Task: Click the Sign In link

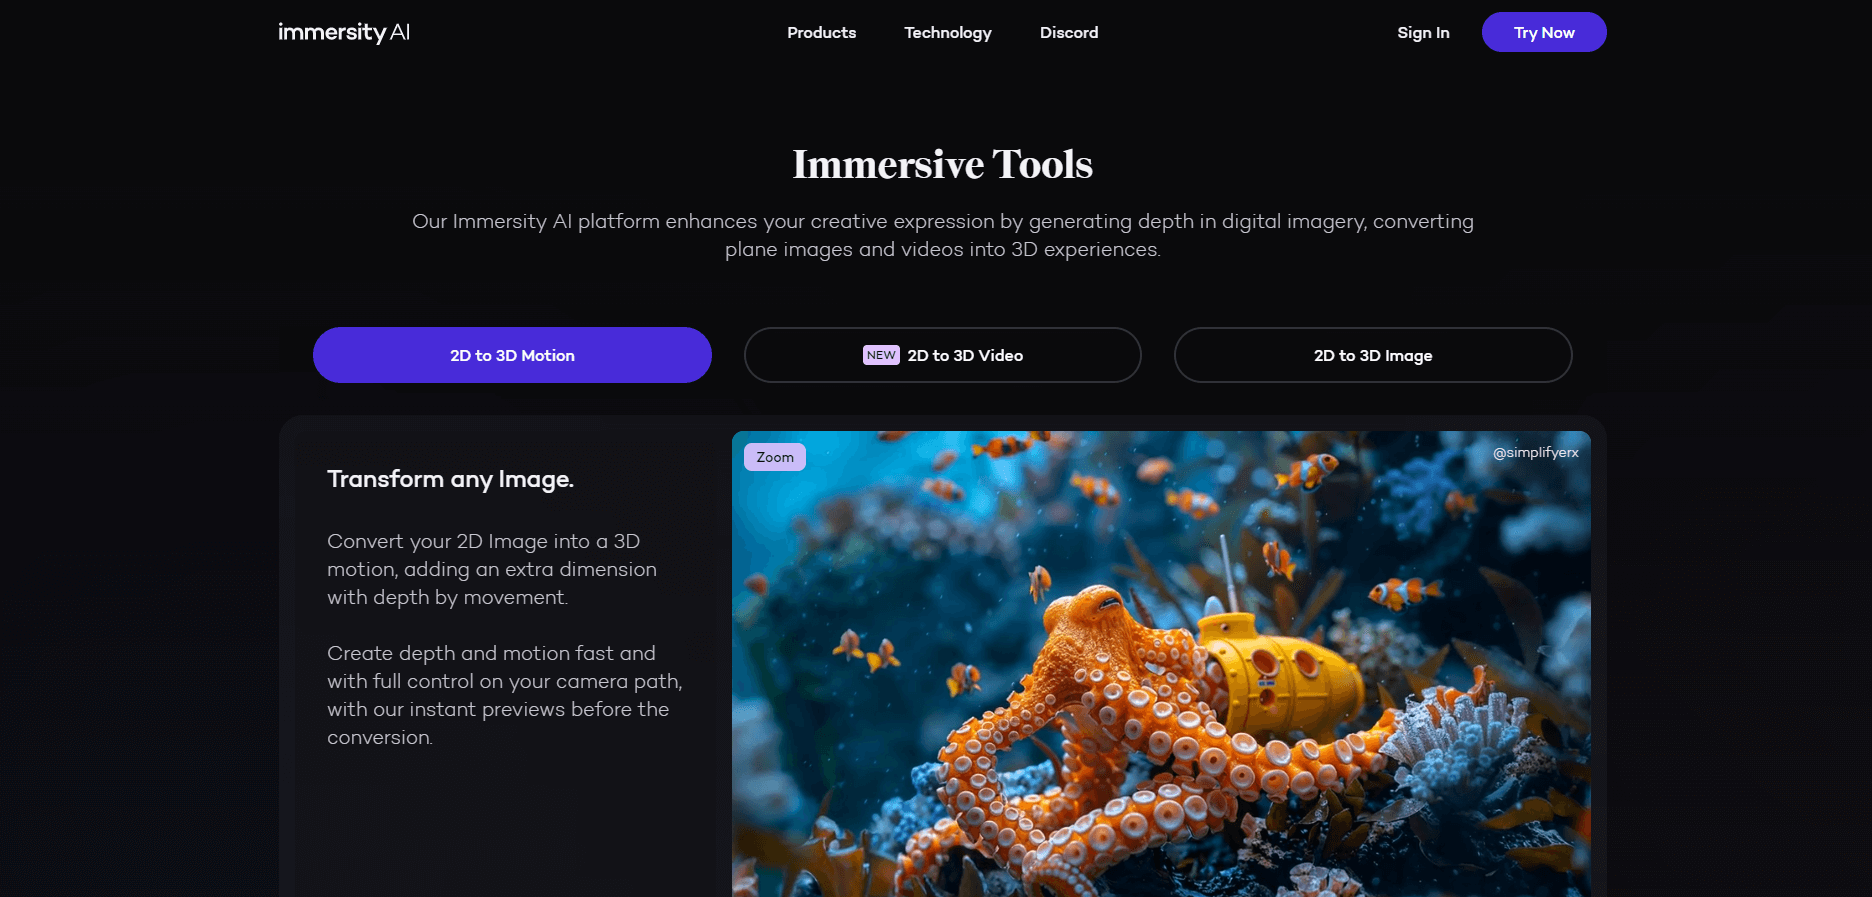Action: [x=1423, y=32]
